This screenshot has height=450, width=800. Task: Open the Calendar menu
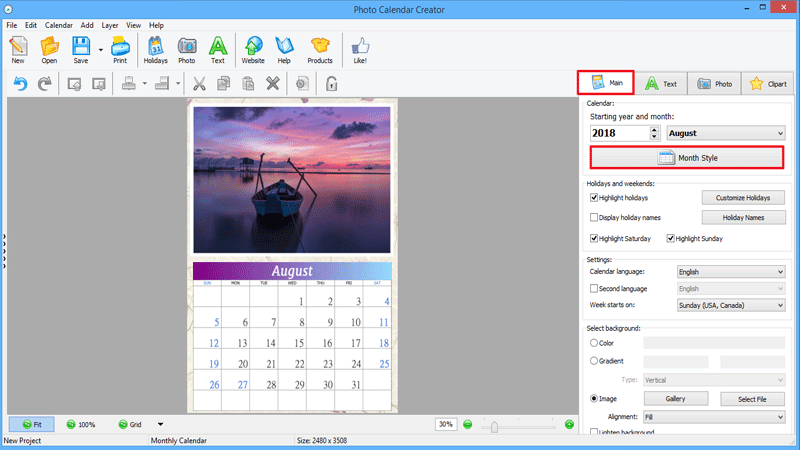59,25
